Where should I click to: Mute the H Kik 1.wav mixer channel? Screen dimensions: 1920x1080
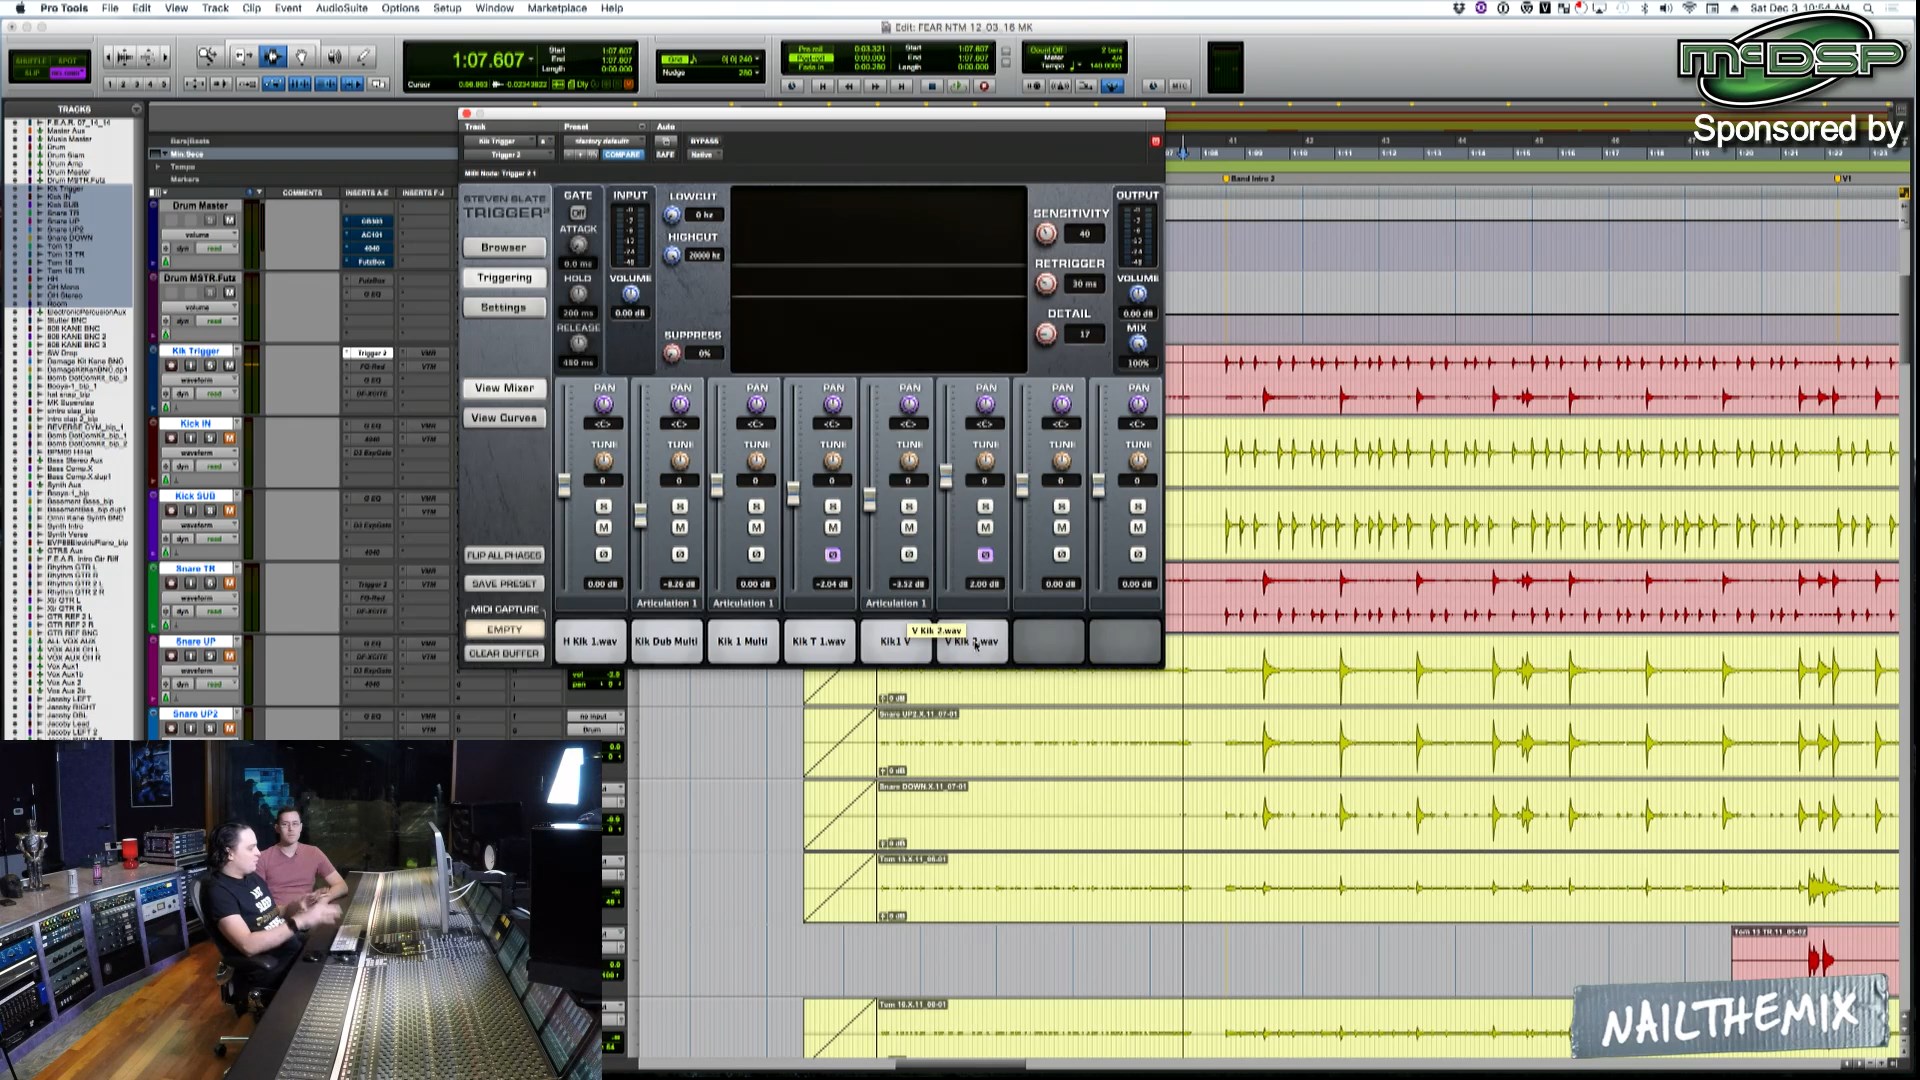coord(603,527)
